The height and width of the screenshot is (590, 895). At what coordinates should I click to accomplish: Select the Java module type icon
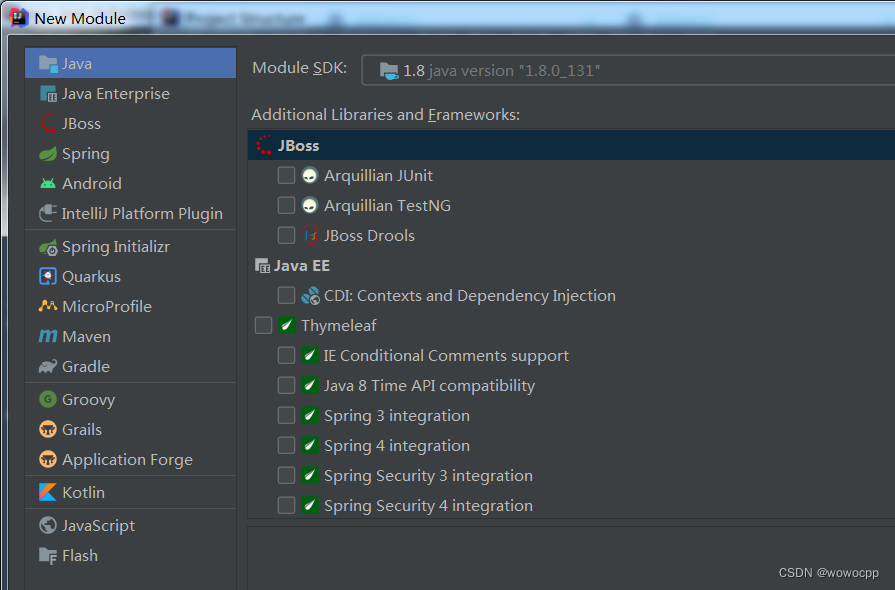[48, 64]
